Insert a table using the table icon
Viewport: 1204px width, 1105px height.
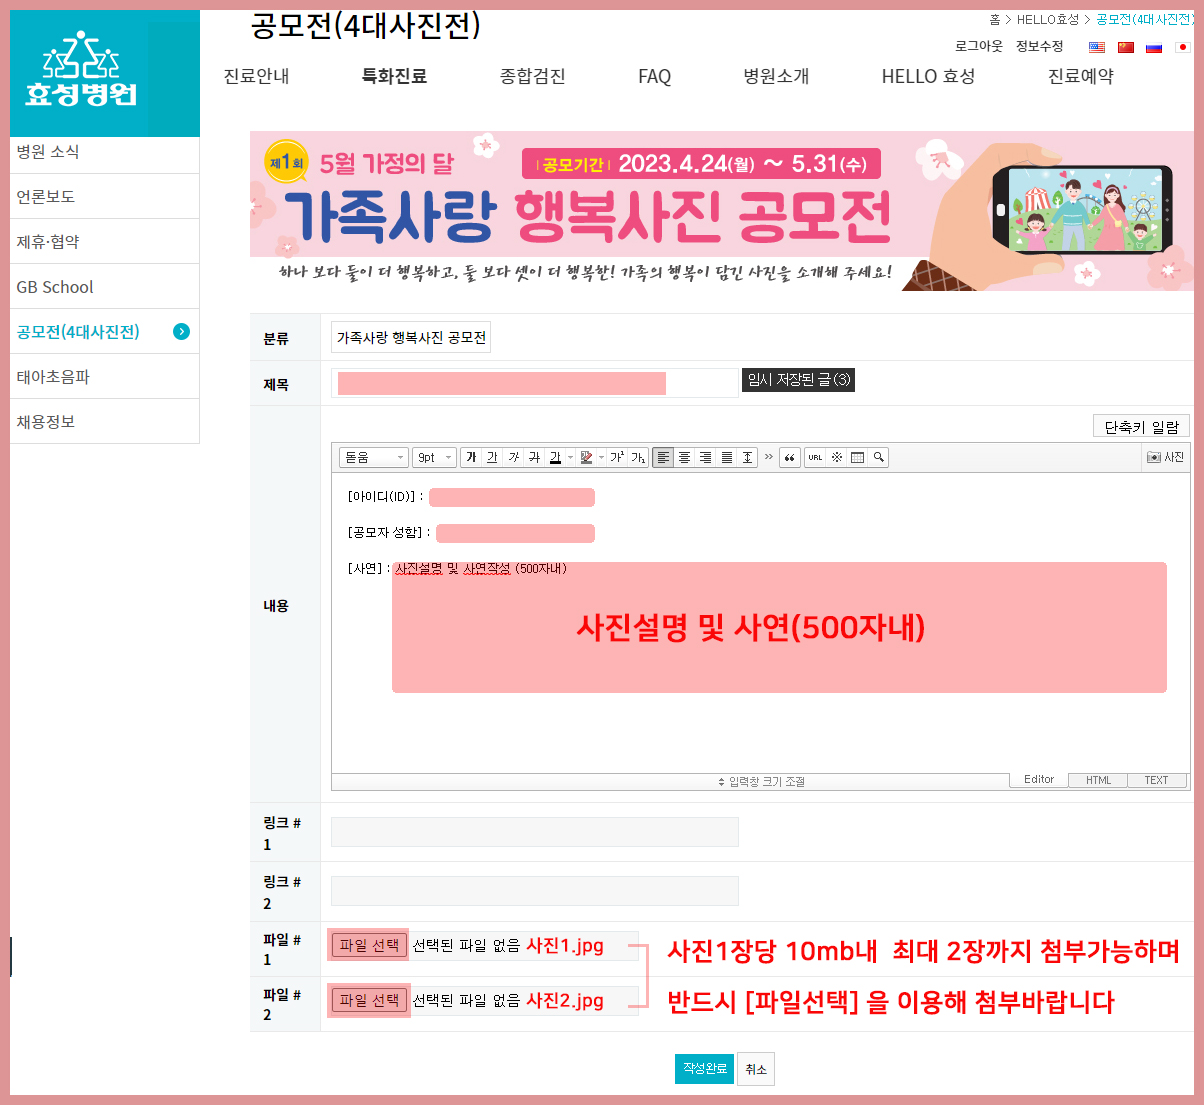(857, 457)
